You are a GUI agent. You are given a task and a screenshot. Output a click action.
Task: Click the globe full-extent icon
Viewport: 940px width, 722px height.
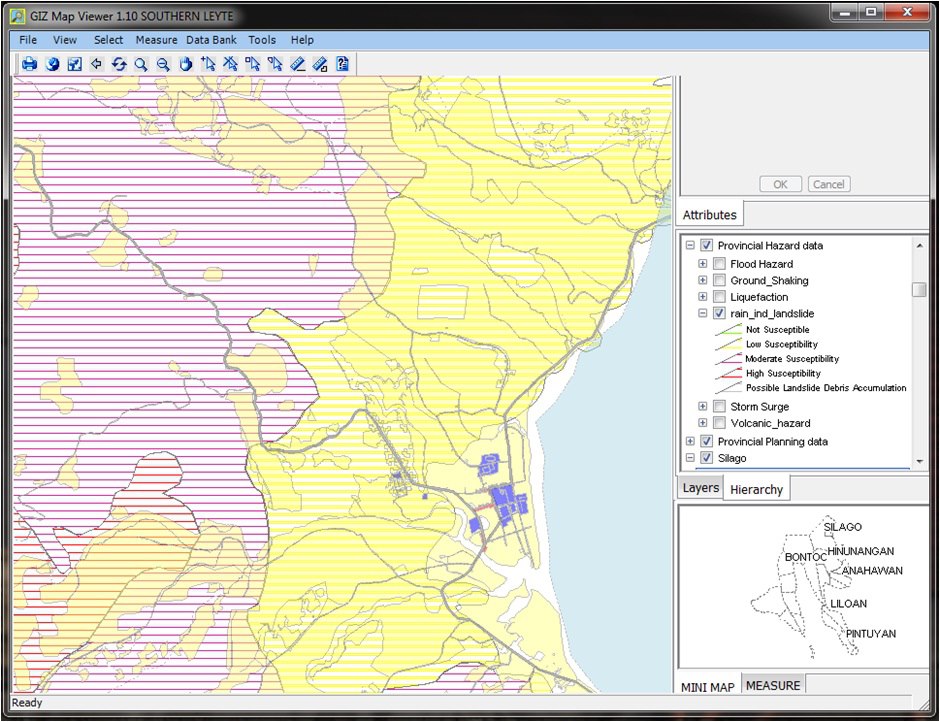point(52,64)
